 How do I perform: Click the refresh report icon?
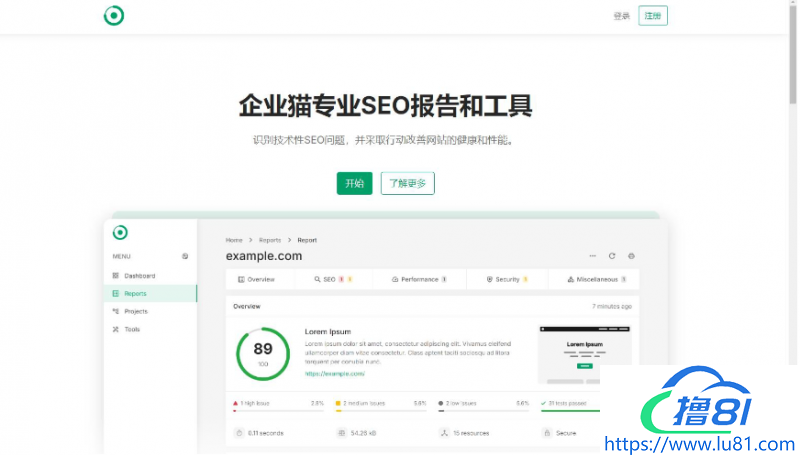click(612, 256)
